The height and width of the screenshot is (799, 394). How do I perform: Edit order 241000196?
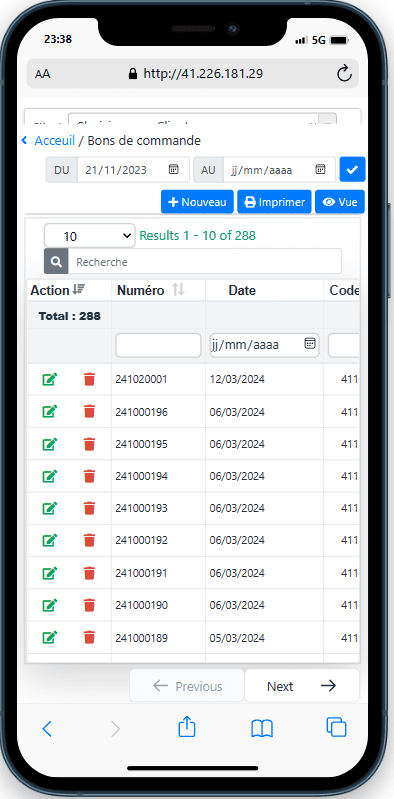coord(49,412)
